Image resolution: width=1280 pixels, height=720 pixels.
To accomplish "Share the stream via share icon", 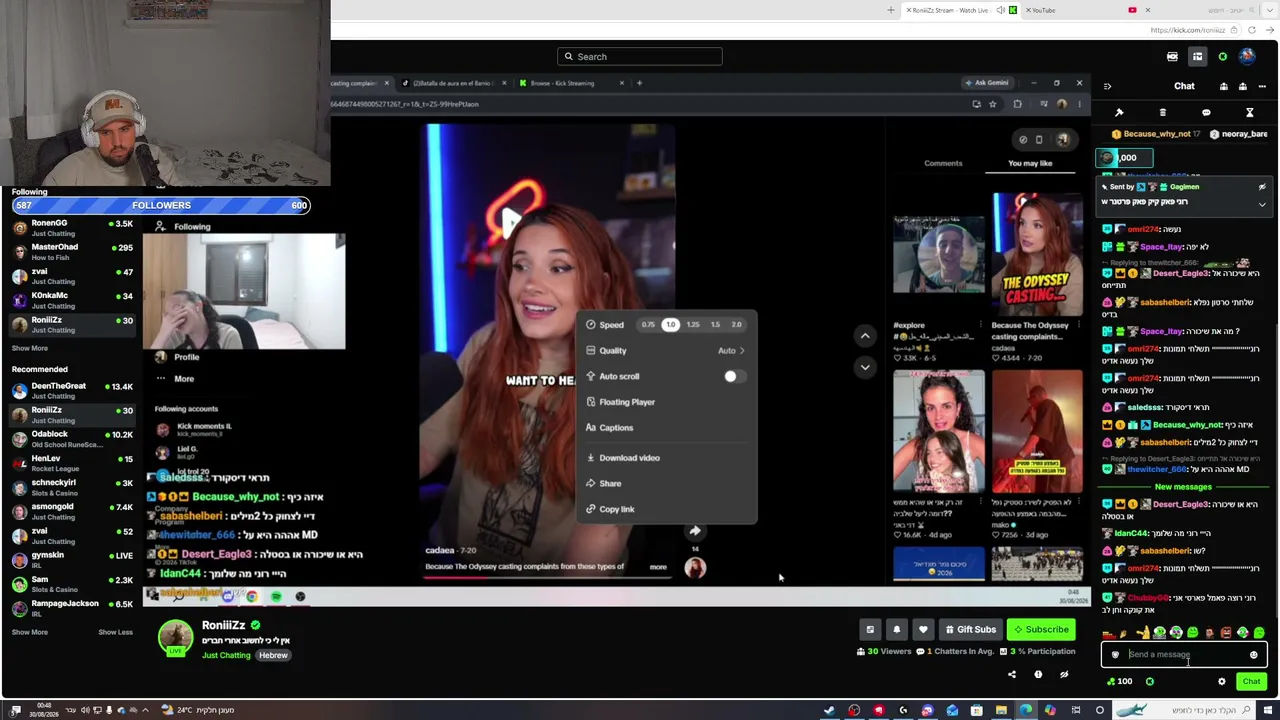I will click(1012, 675).
